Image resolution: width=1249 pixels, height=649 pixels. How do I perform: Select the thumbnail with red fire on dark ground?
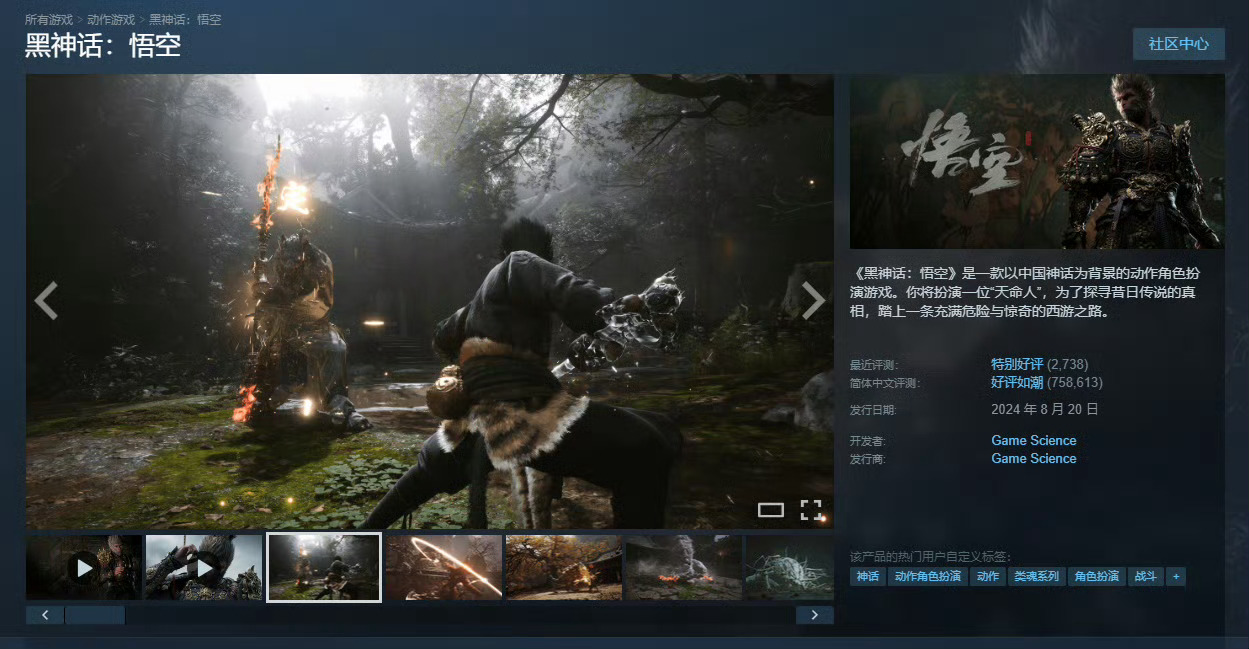684,567
